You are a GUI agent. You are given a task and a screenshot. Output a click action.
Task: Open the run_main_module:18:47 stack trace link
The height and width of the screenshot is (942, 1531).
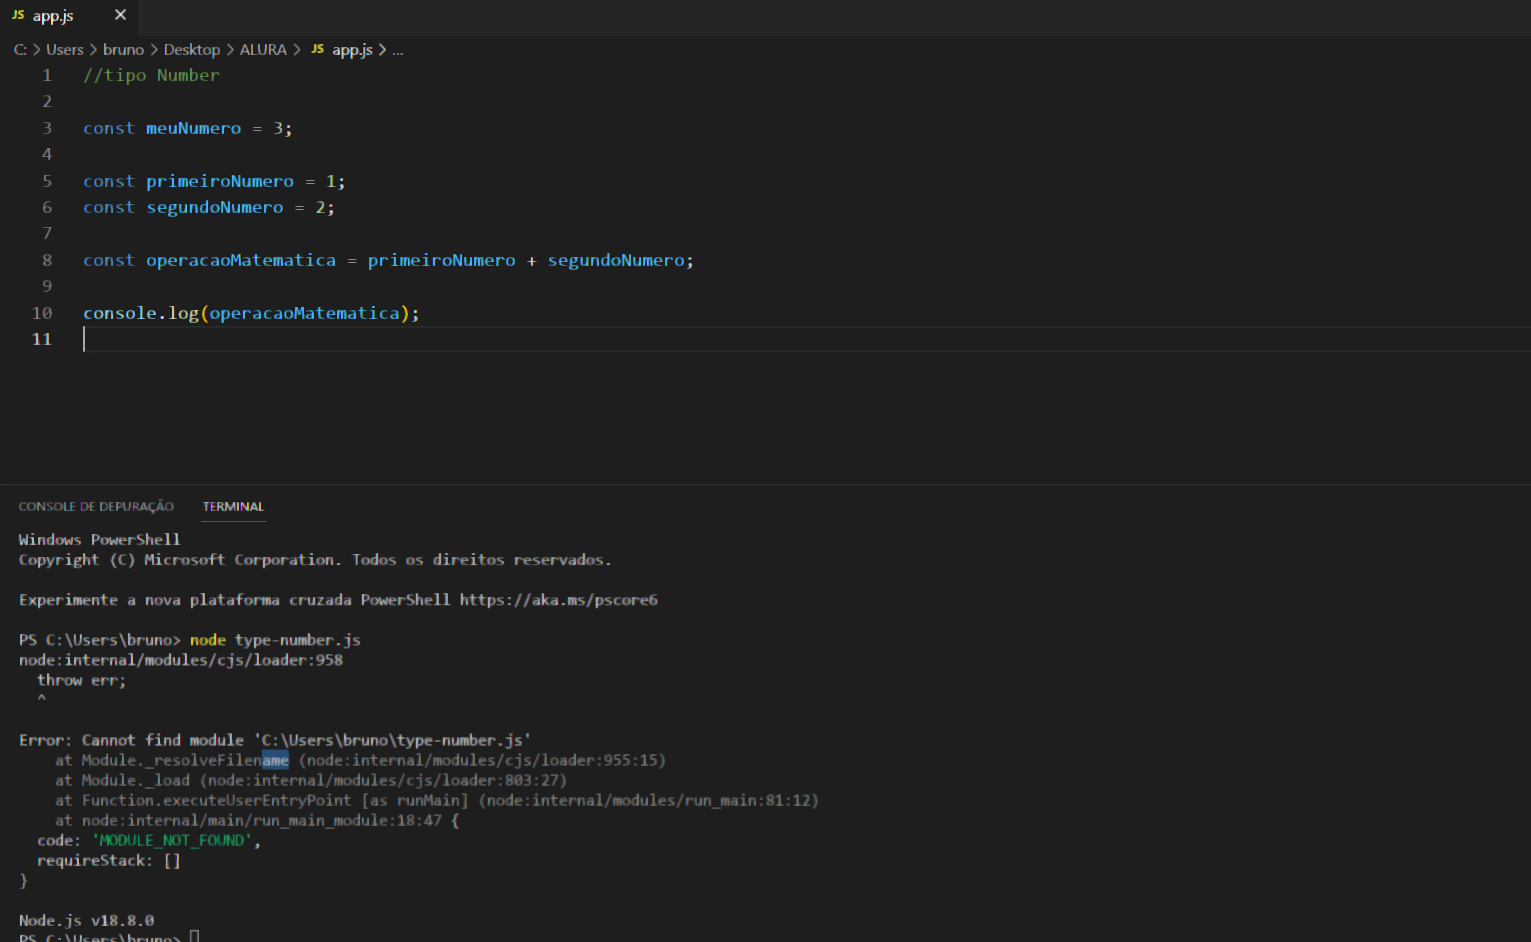pyautogui.click(x=262, y=820)
